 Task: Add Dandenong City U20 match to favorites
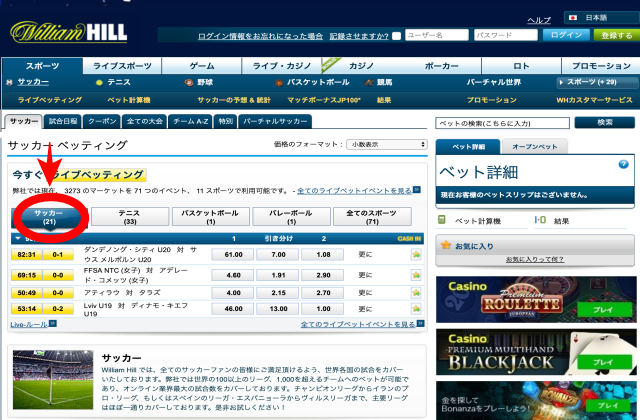coord(416,255)
